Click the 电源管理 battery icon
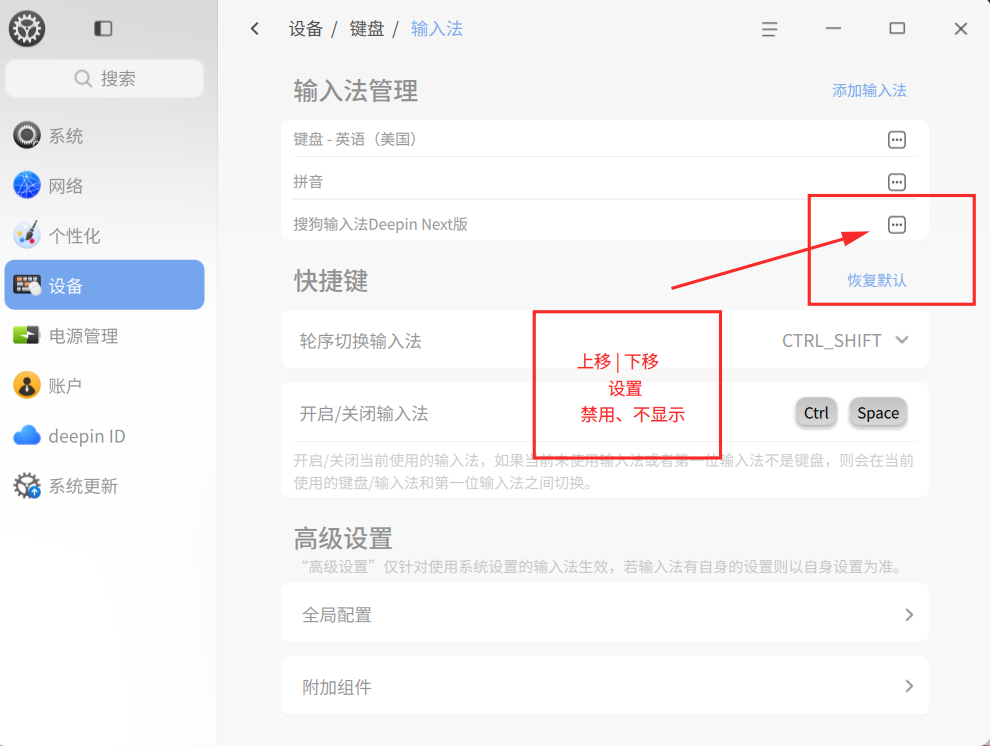 27,335
